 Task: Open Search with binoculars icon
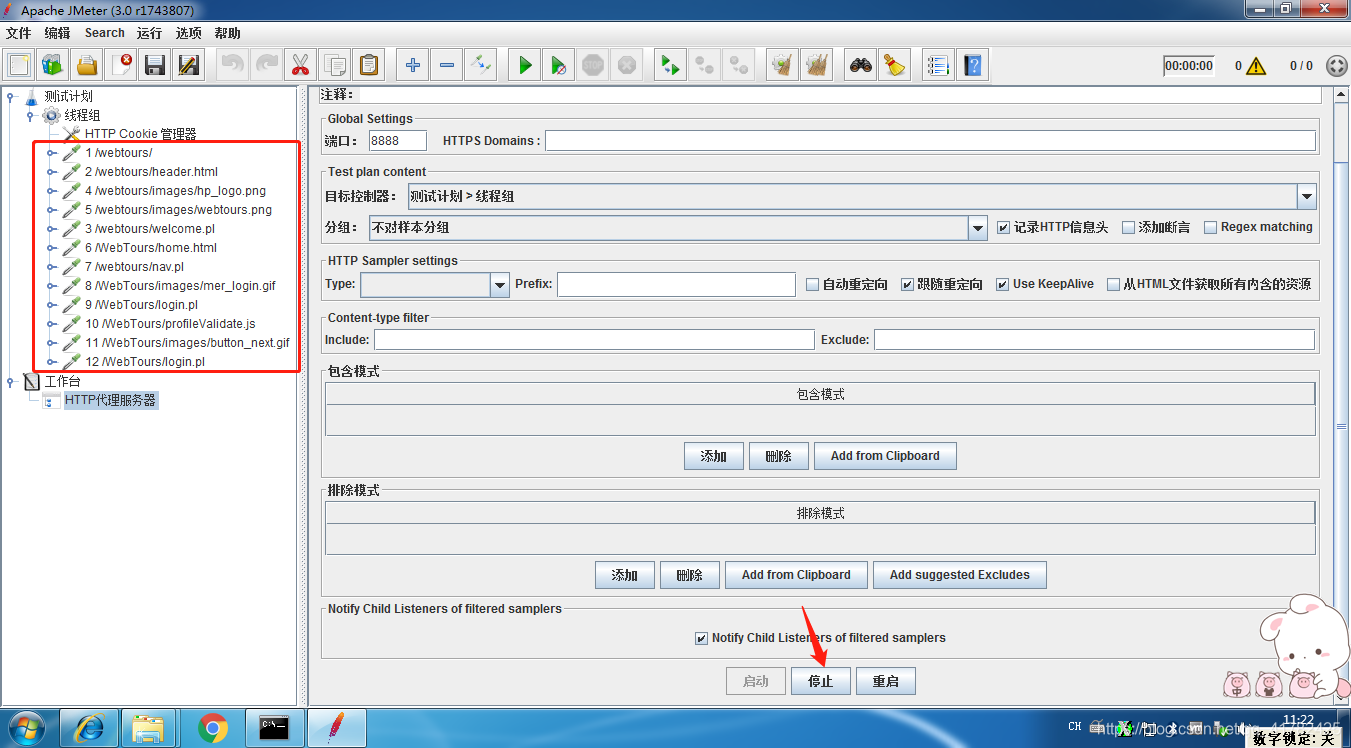click(x=860, y=65)
